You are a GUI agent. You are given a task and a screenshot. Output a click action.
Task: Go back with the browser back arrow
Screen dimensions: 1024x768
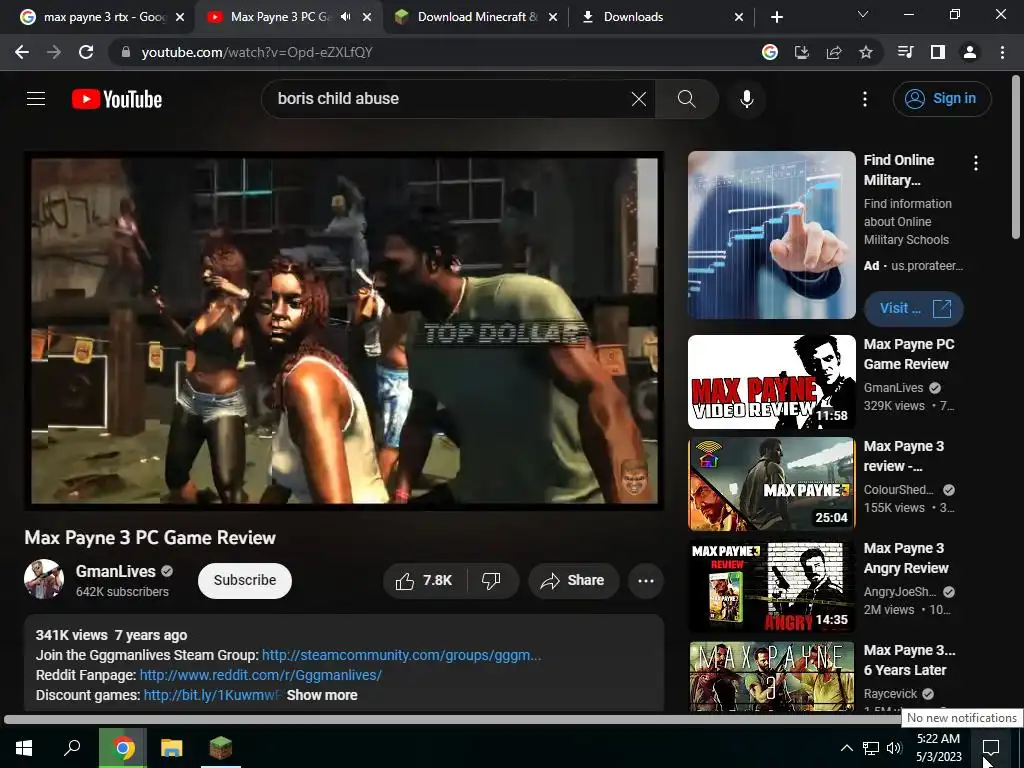(22, 52)
